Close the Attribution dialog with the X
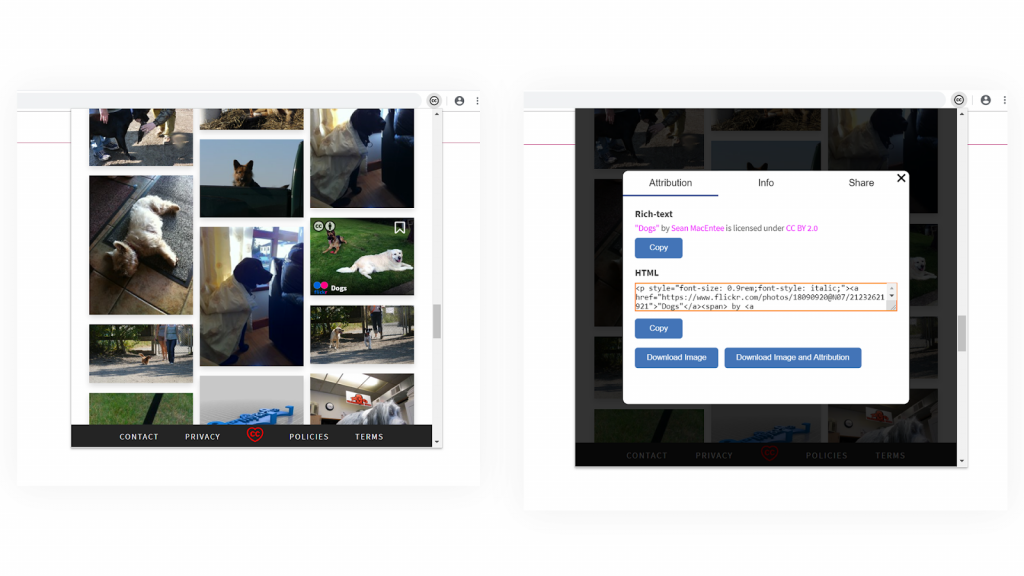1024x576 pixels. [x=901, y=177]
